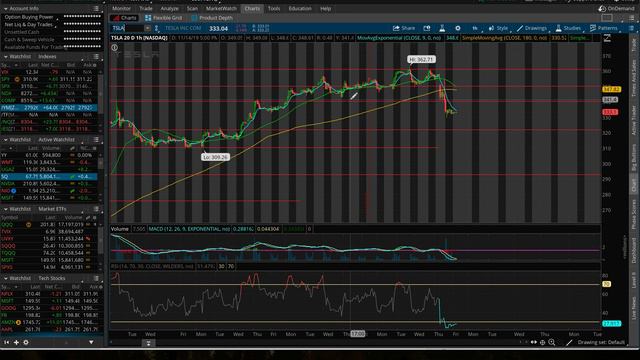Open the Indexes watchlist menu icon
This screenshot has height=360, width=640.
coord(96,57)
